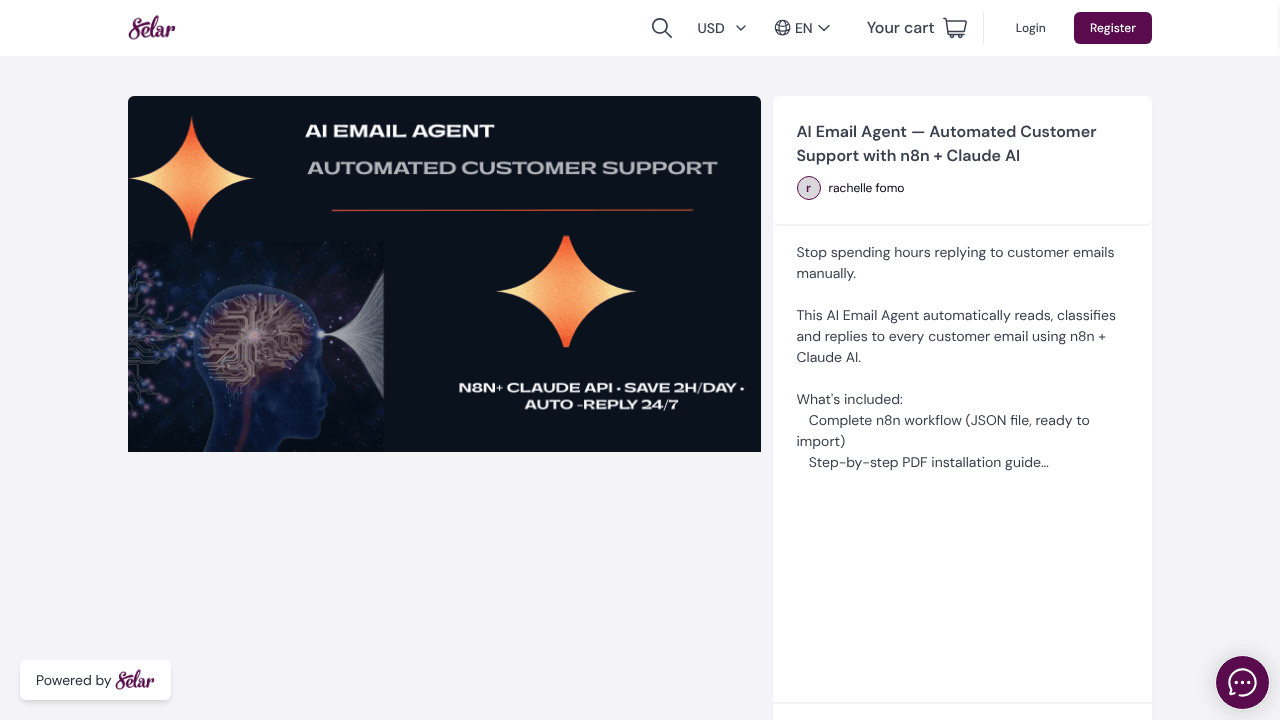1280x720 pixels.
Task: Click the Login link
Action: (x=1030, y=28)
